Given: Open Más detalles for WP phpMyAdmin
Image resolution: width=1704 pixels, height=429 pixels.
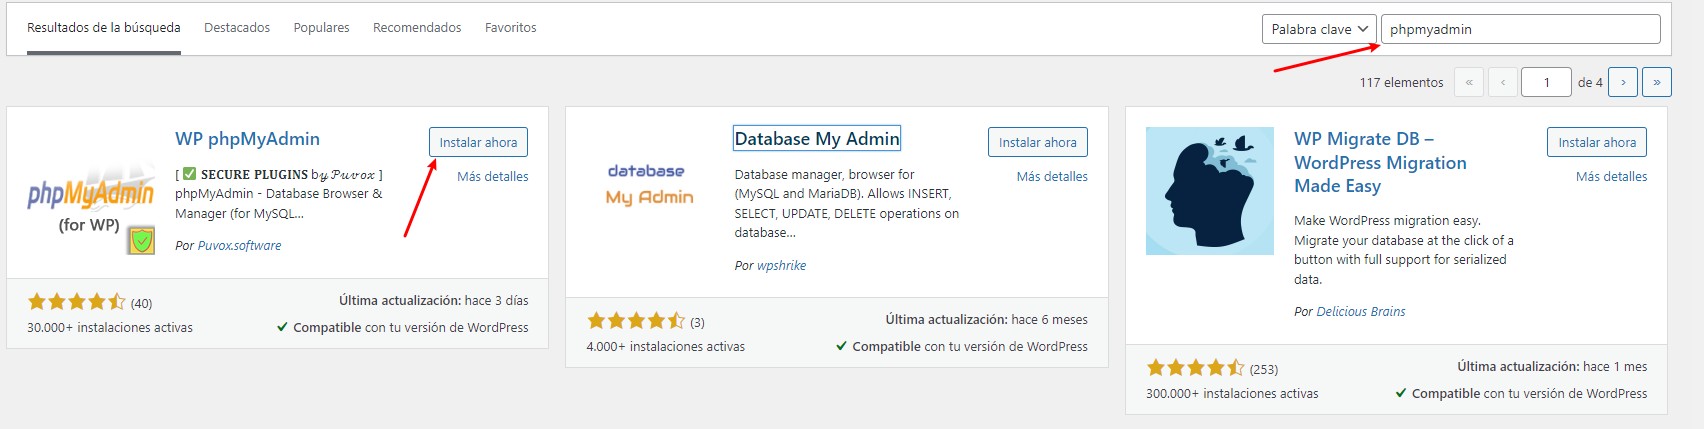Looking at the screenshot, I should point(492,176).
